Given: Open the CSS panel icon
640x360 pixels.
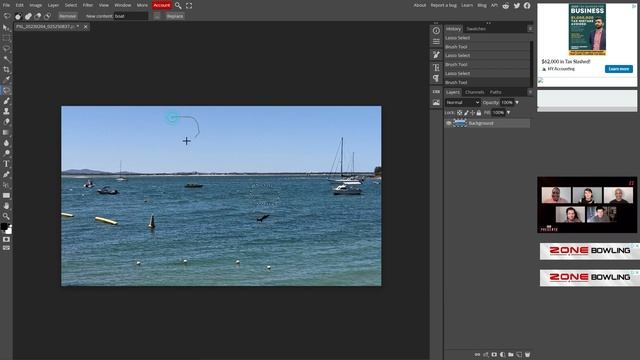Looking at the screenshot, I should pyautogui.click(x=436, y=92).
